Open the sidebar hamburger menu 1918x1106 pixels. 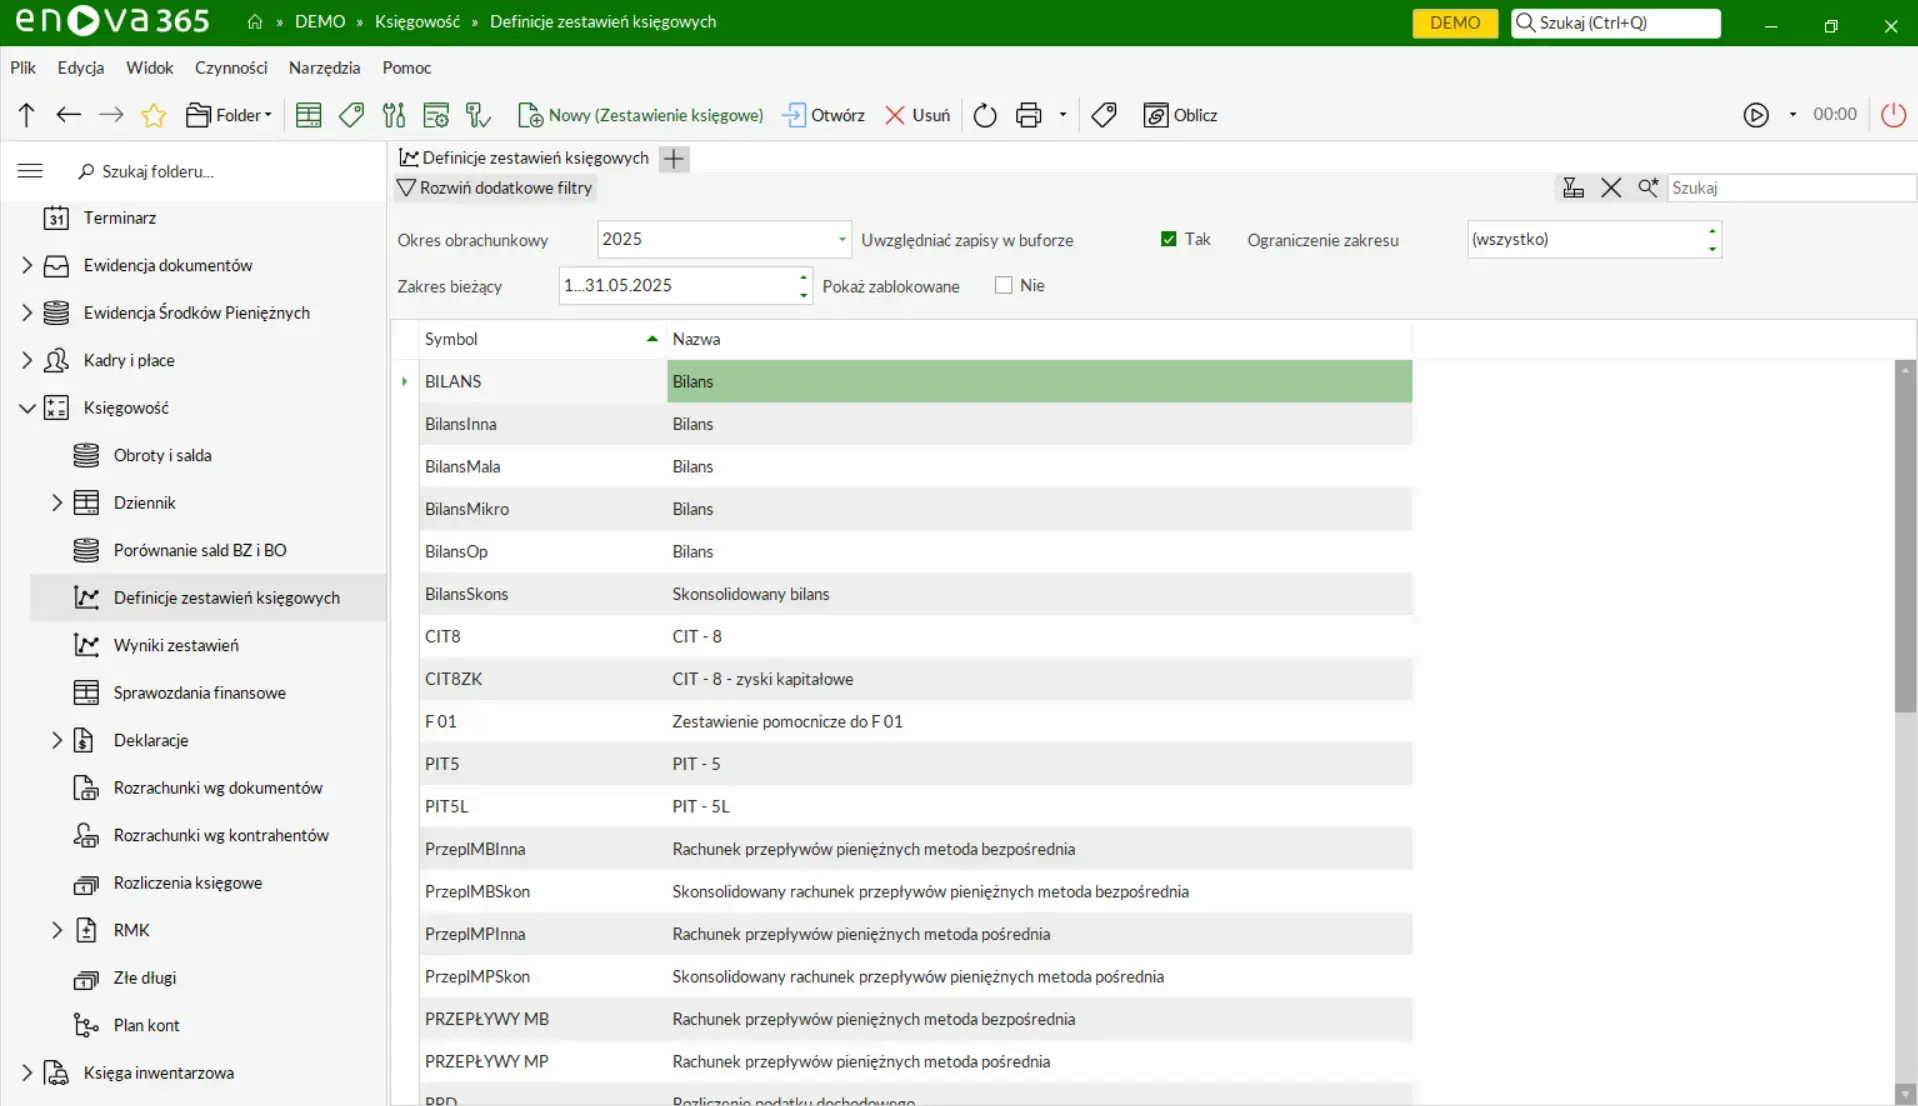(30, 170)
